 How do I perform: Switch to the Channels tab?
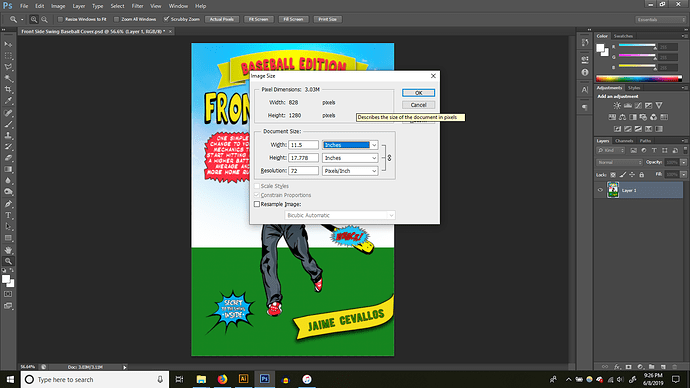[x=624, y=141]
